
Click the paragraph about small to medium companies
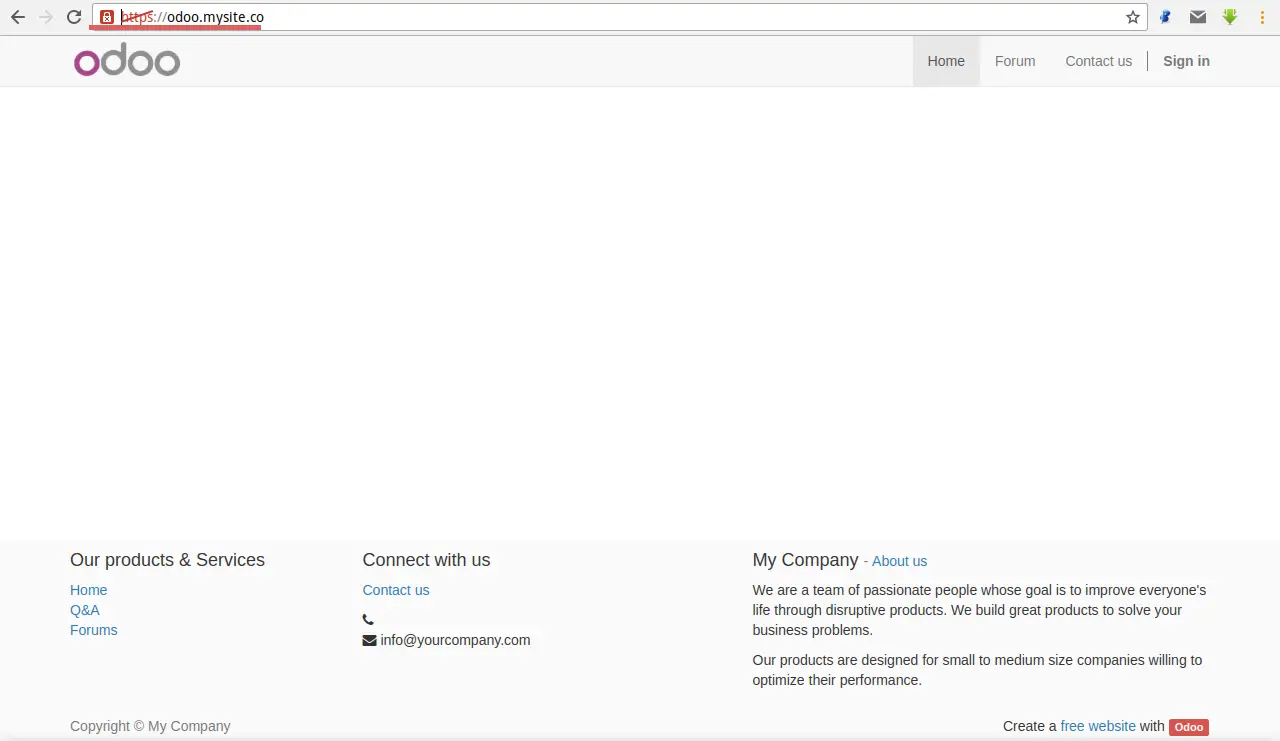point(977,670)
